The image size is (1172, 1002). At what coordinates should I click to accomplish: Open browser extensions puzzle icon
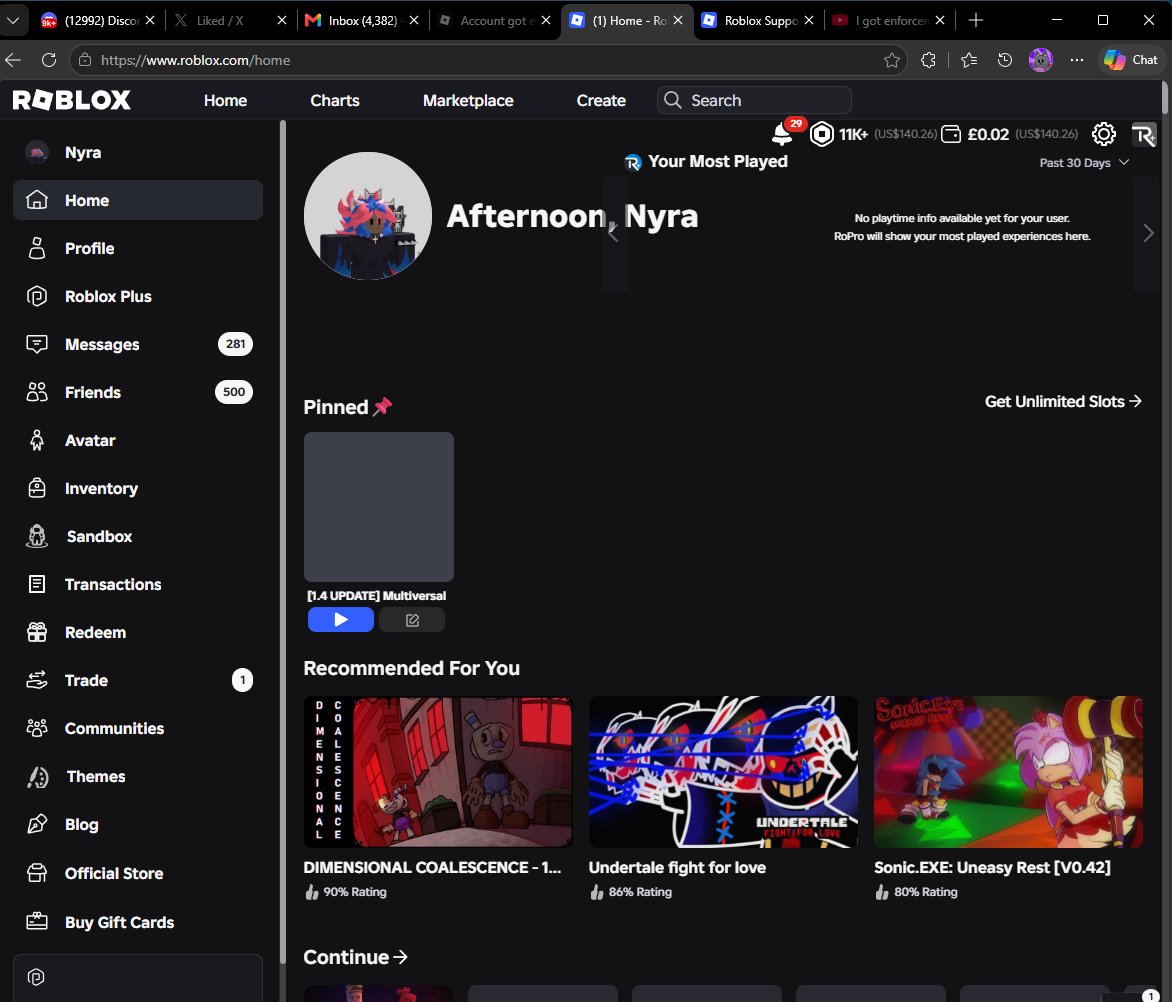point(928,60)
